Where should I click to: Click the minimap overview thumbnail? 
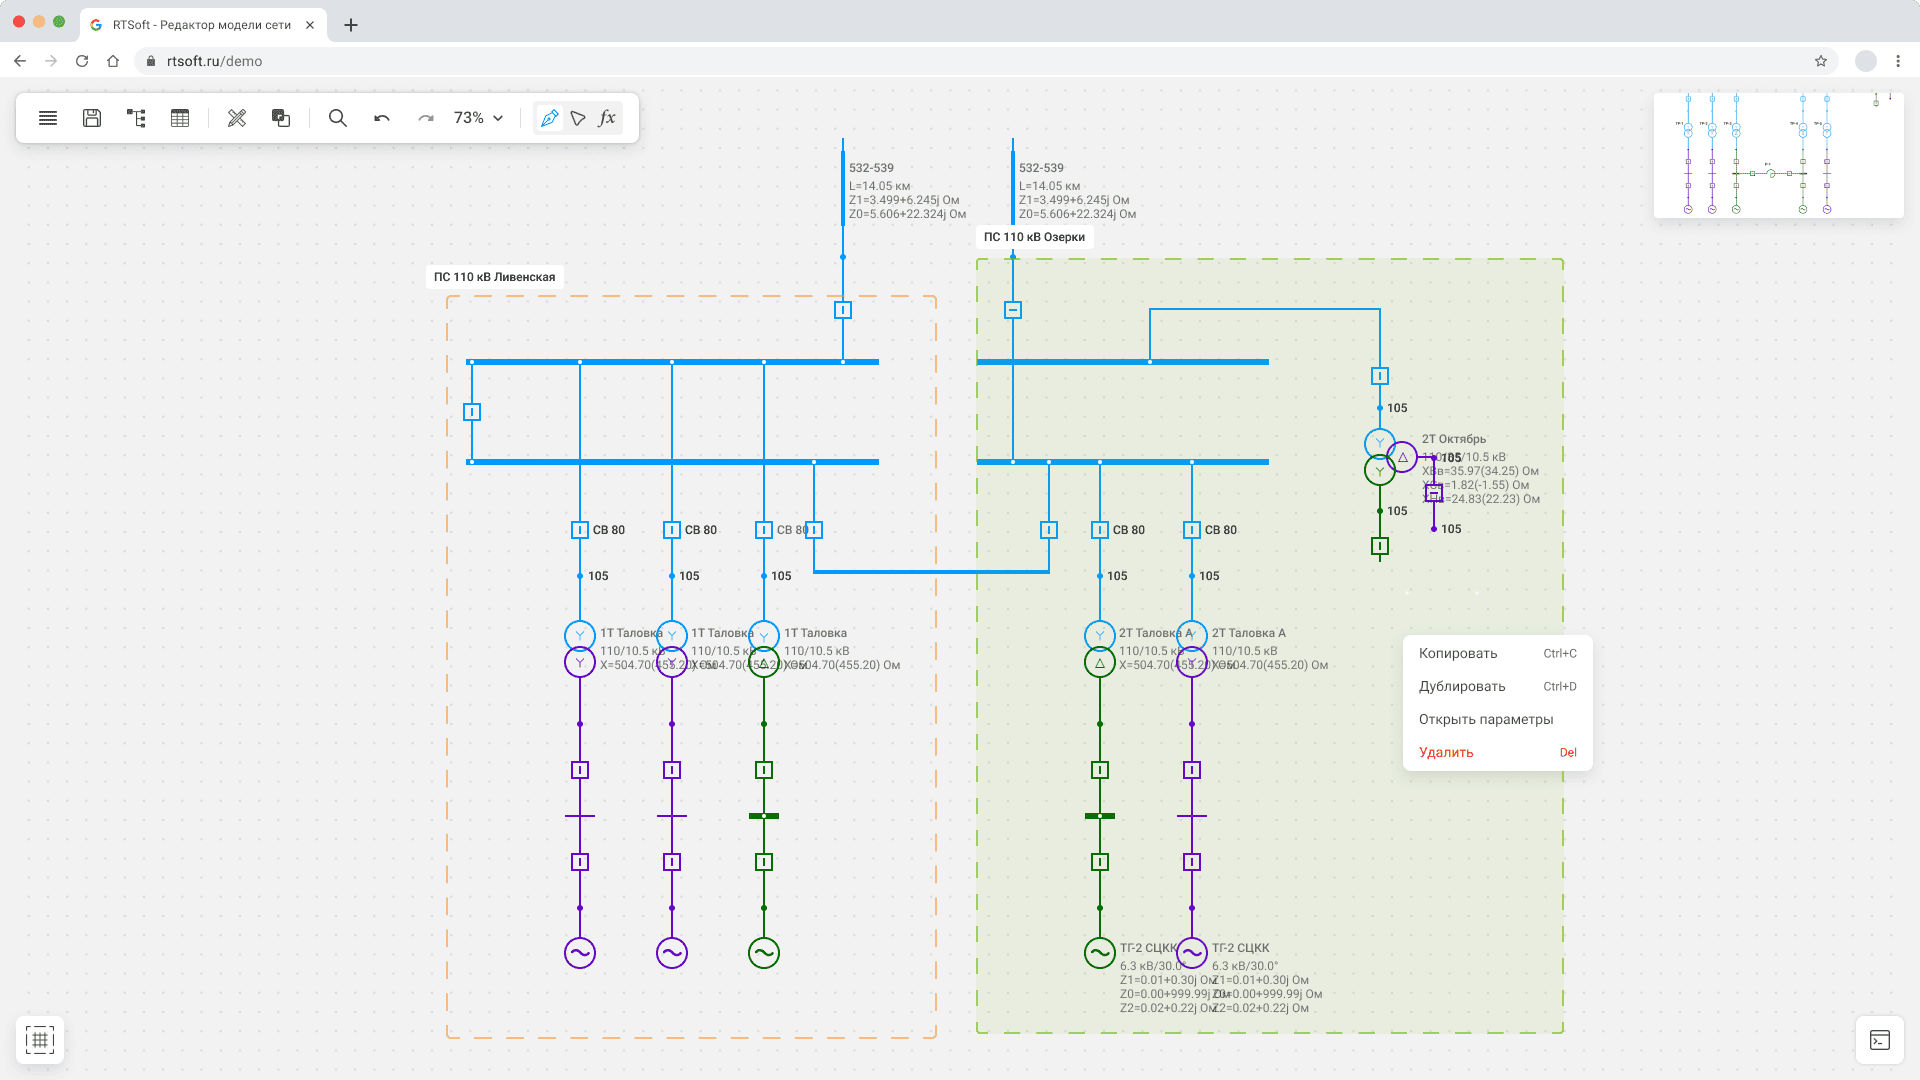click(1778, 155)
